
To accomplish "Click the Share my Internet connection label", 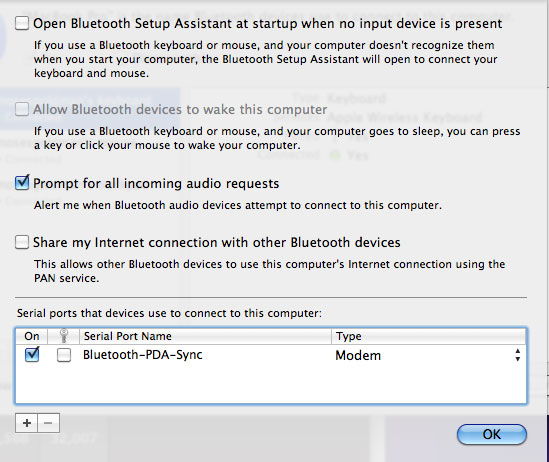I will click(x=217, y=243).
